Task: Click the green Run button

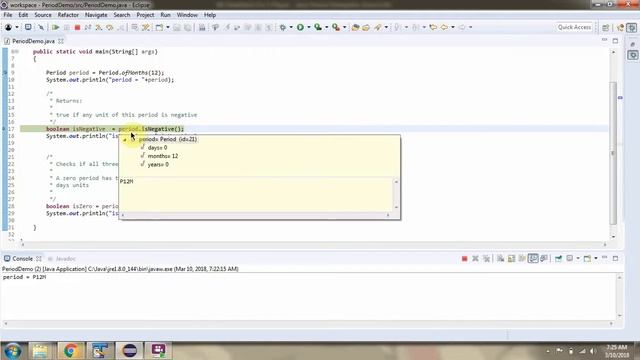Action: coord(300,27)
